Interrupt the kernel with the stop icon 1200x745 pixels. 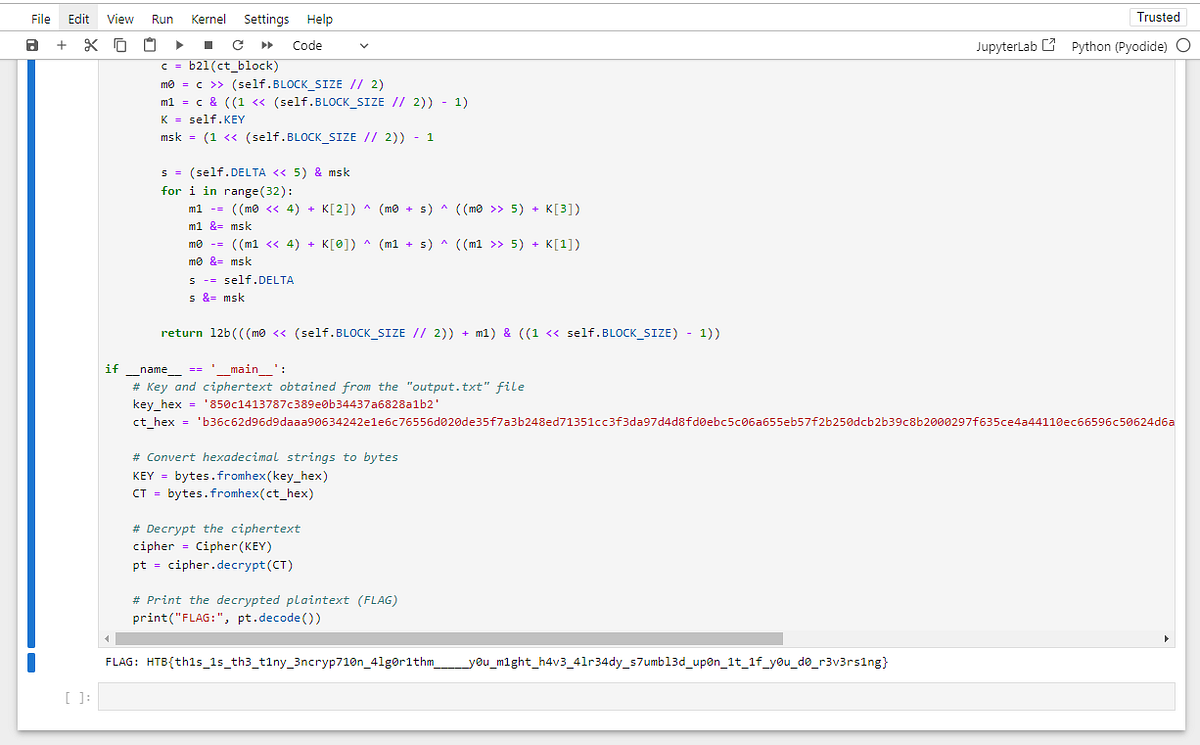pos(208,45)
